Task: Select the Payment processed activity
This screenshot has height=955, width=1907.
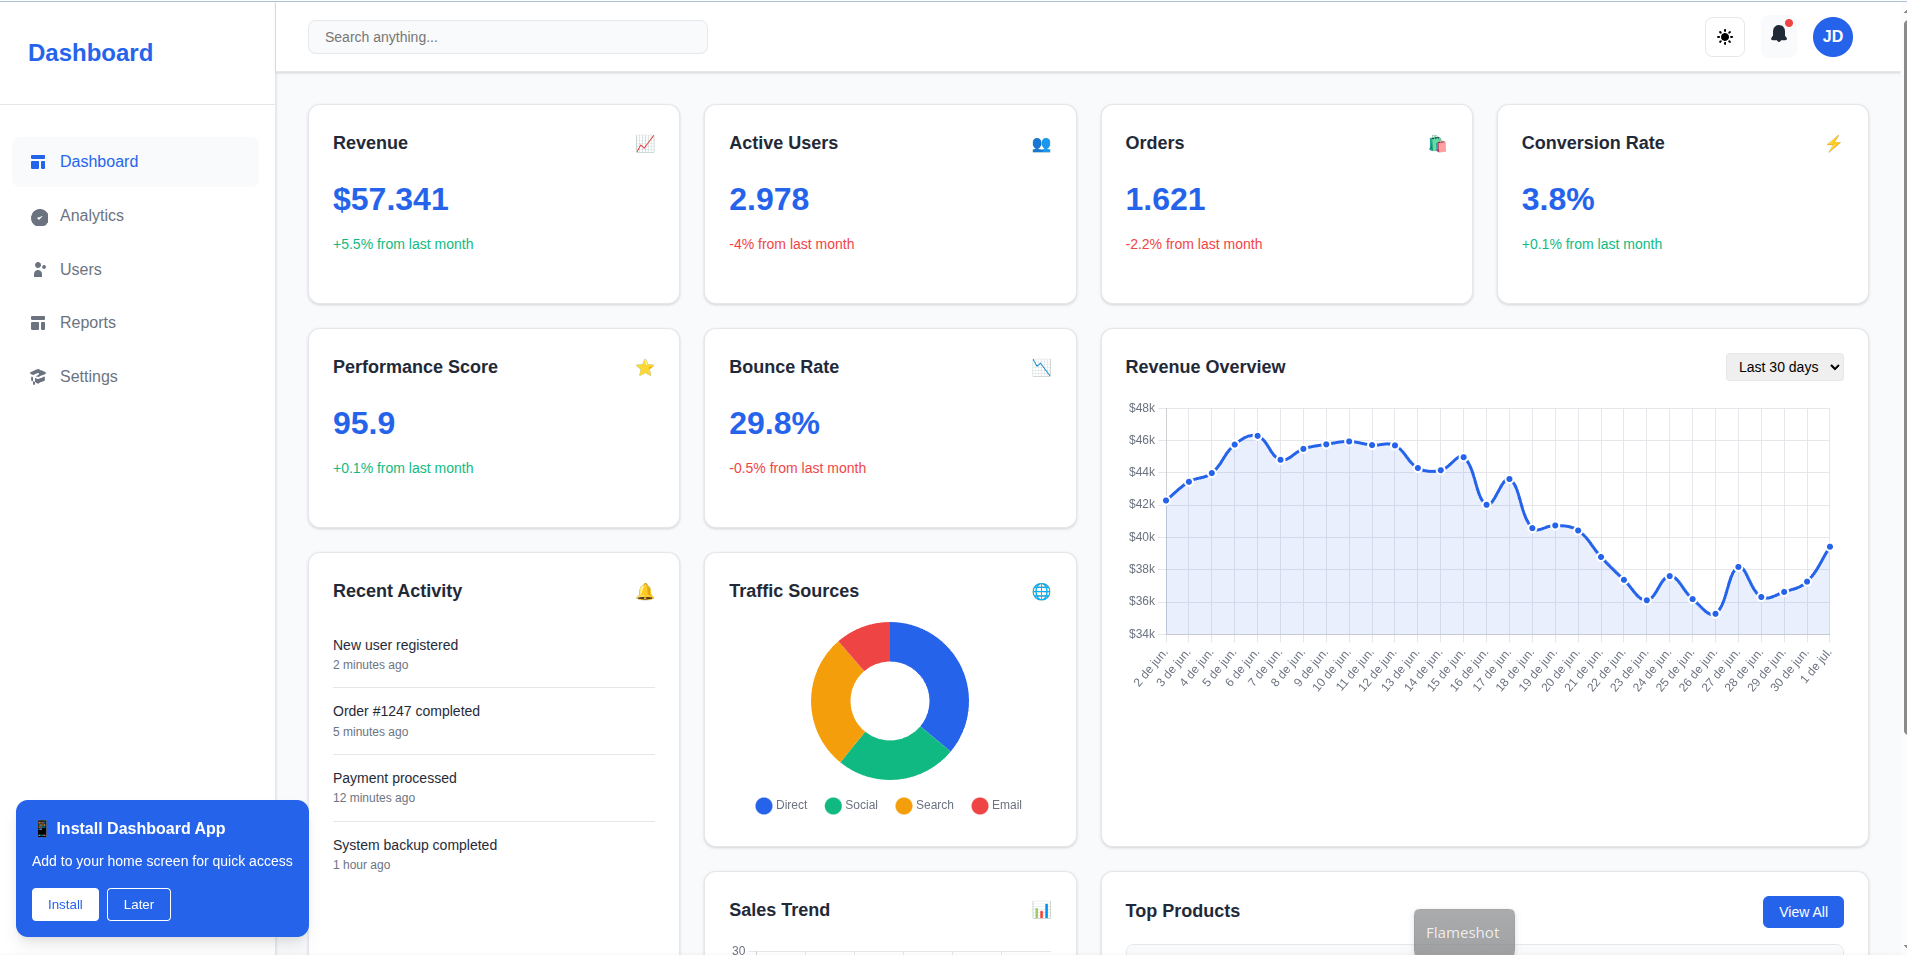Action: pos(494,788)
